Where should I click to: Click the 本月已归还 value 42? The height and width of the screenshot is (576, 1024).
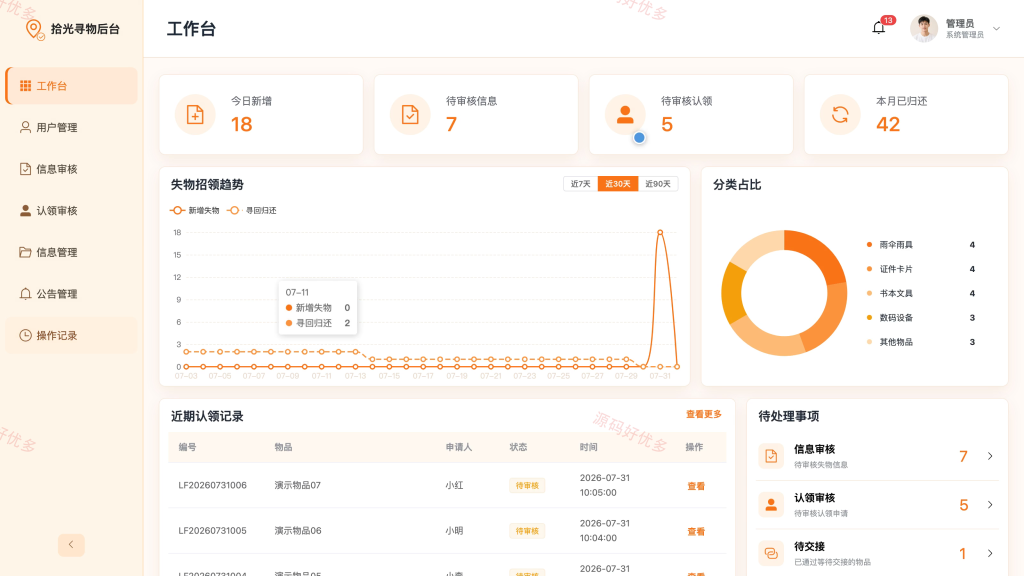(888, 124)
